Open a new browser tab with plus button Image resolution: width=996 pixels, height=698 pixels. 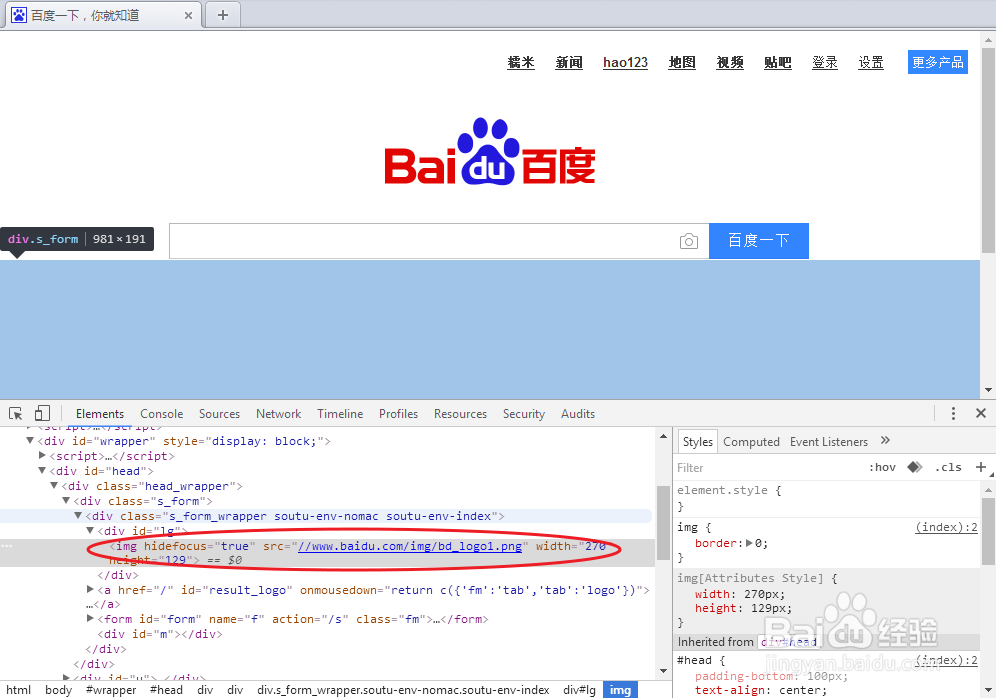click(222, 15)
